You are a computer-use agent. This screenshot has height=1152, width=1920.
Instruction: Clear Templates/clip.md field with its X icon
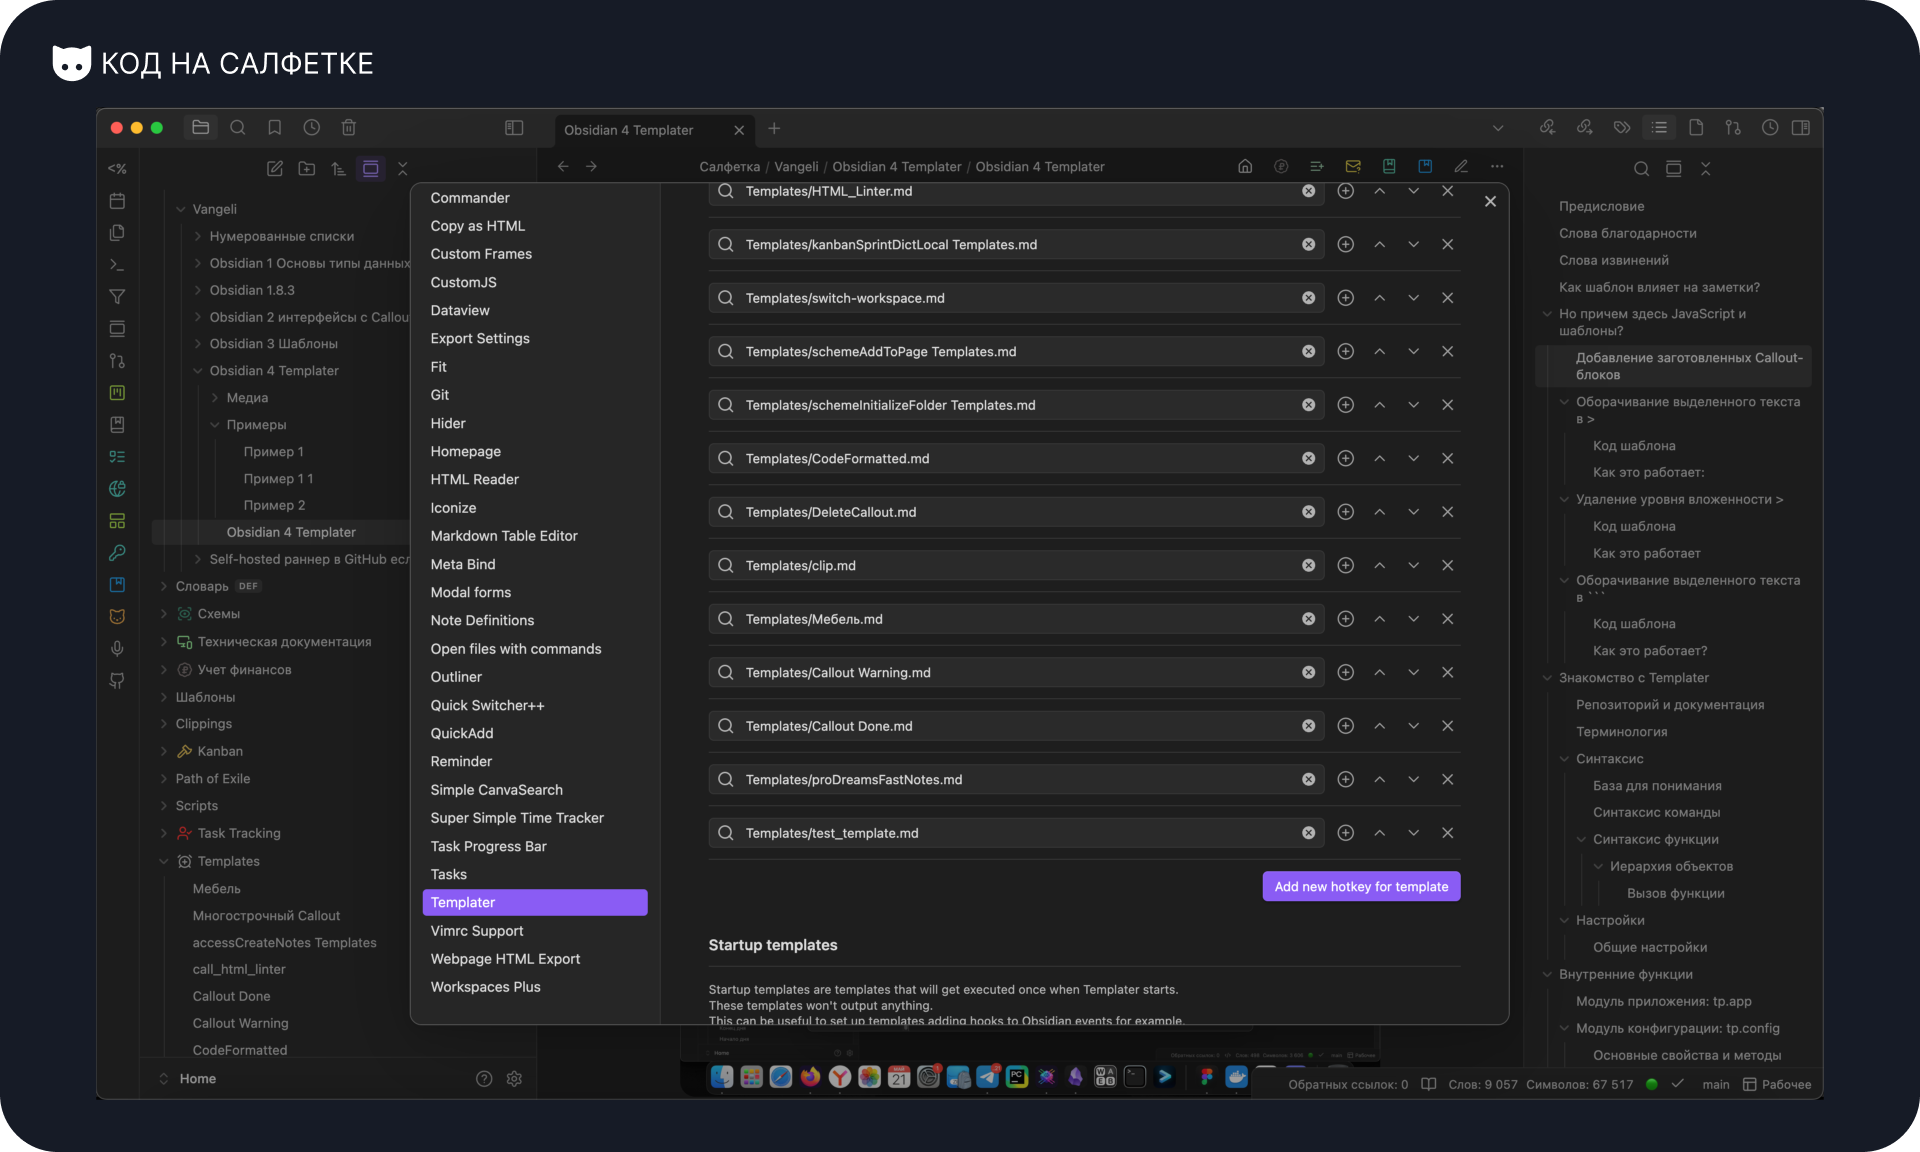click(1308, 566)
